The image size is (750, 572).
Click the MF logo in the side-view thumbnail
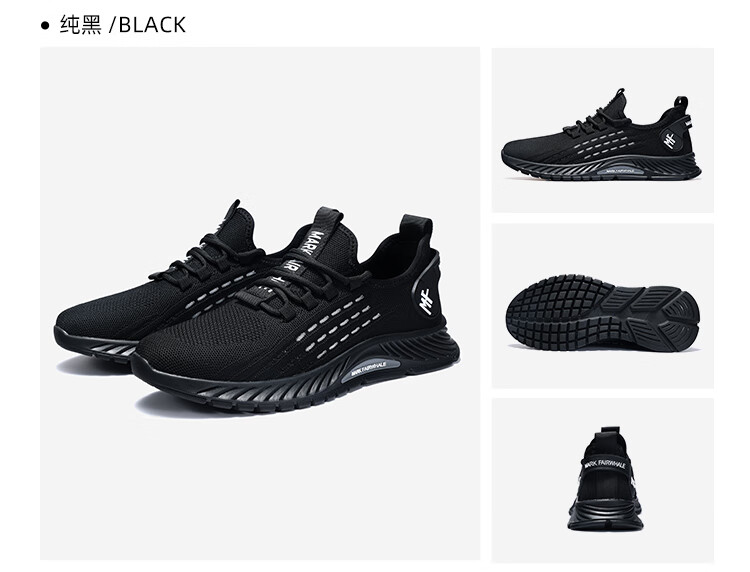point(670,139)
